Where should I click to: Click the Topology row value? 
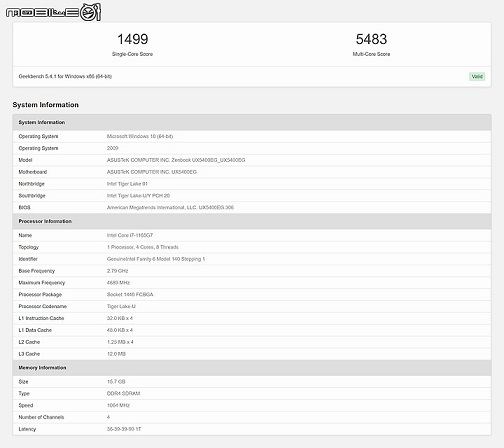(x=143, y=247)
